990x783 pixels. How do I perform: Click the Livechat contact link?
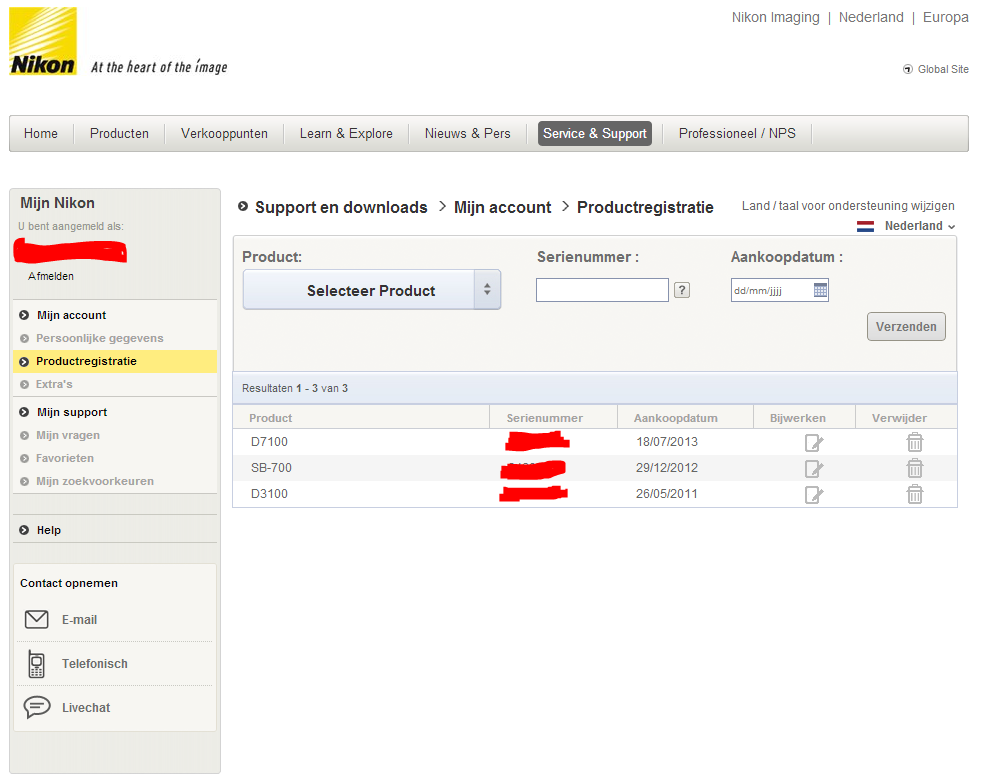coord(86,707)
